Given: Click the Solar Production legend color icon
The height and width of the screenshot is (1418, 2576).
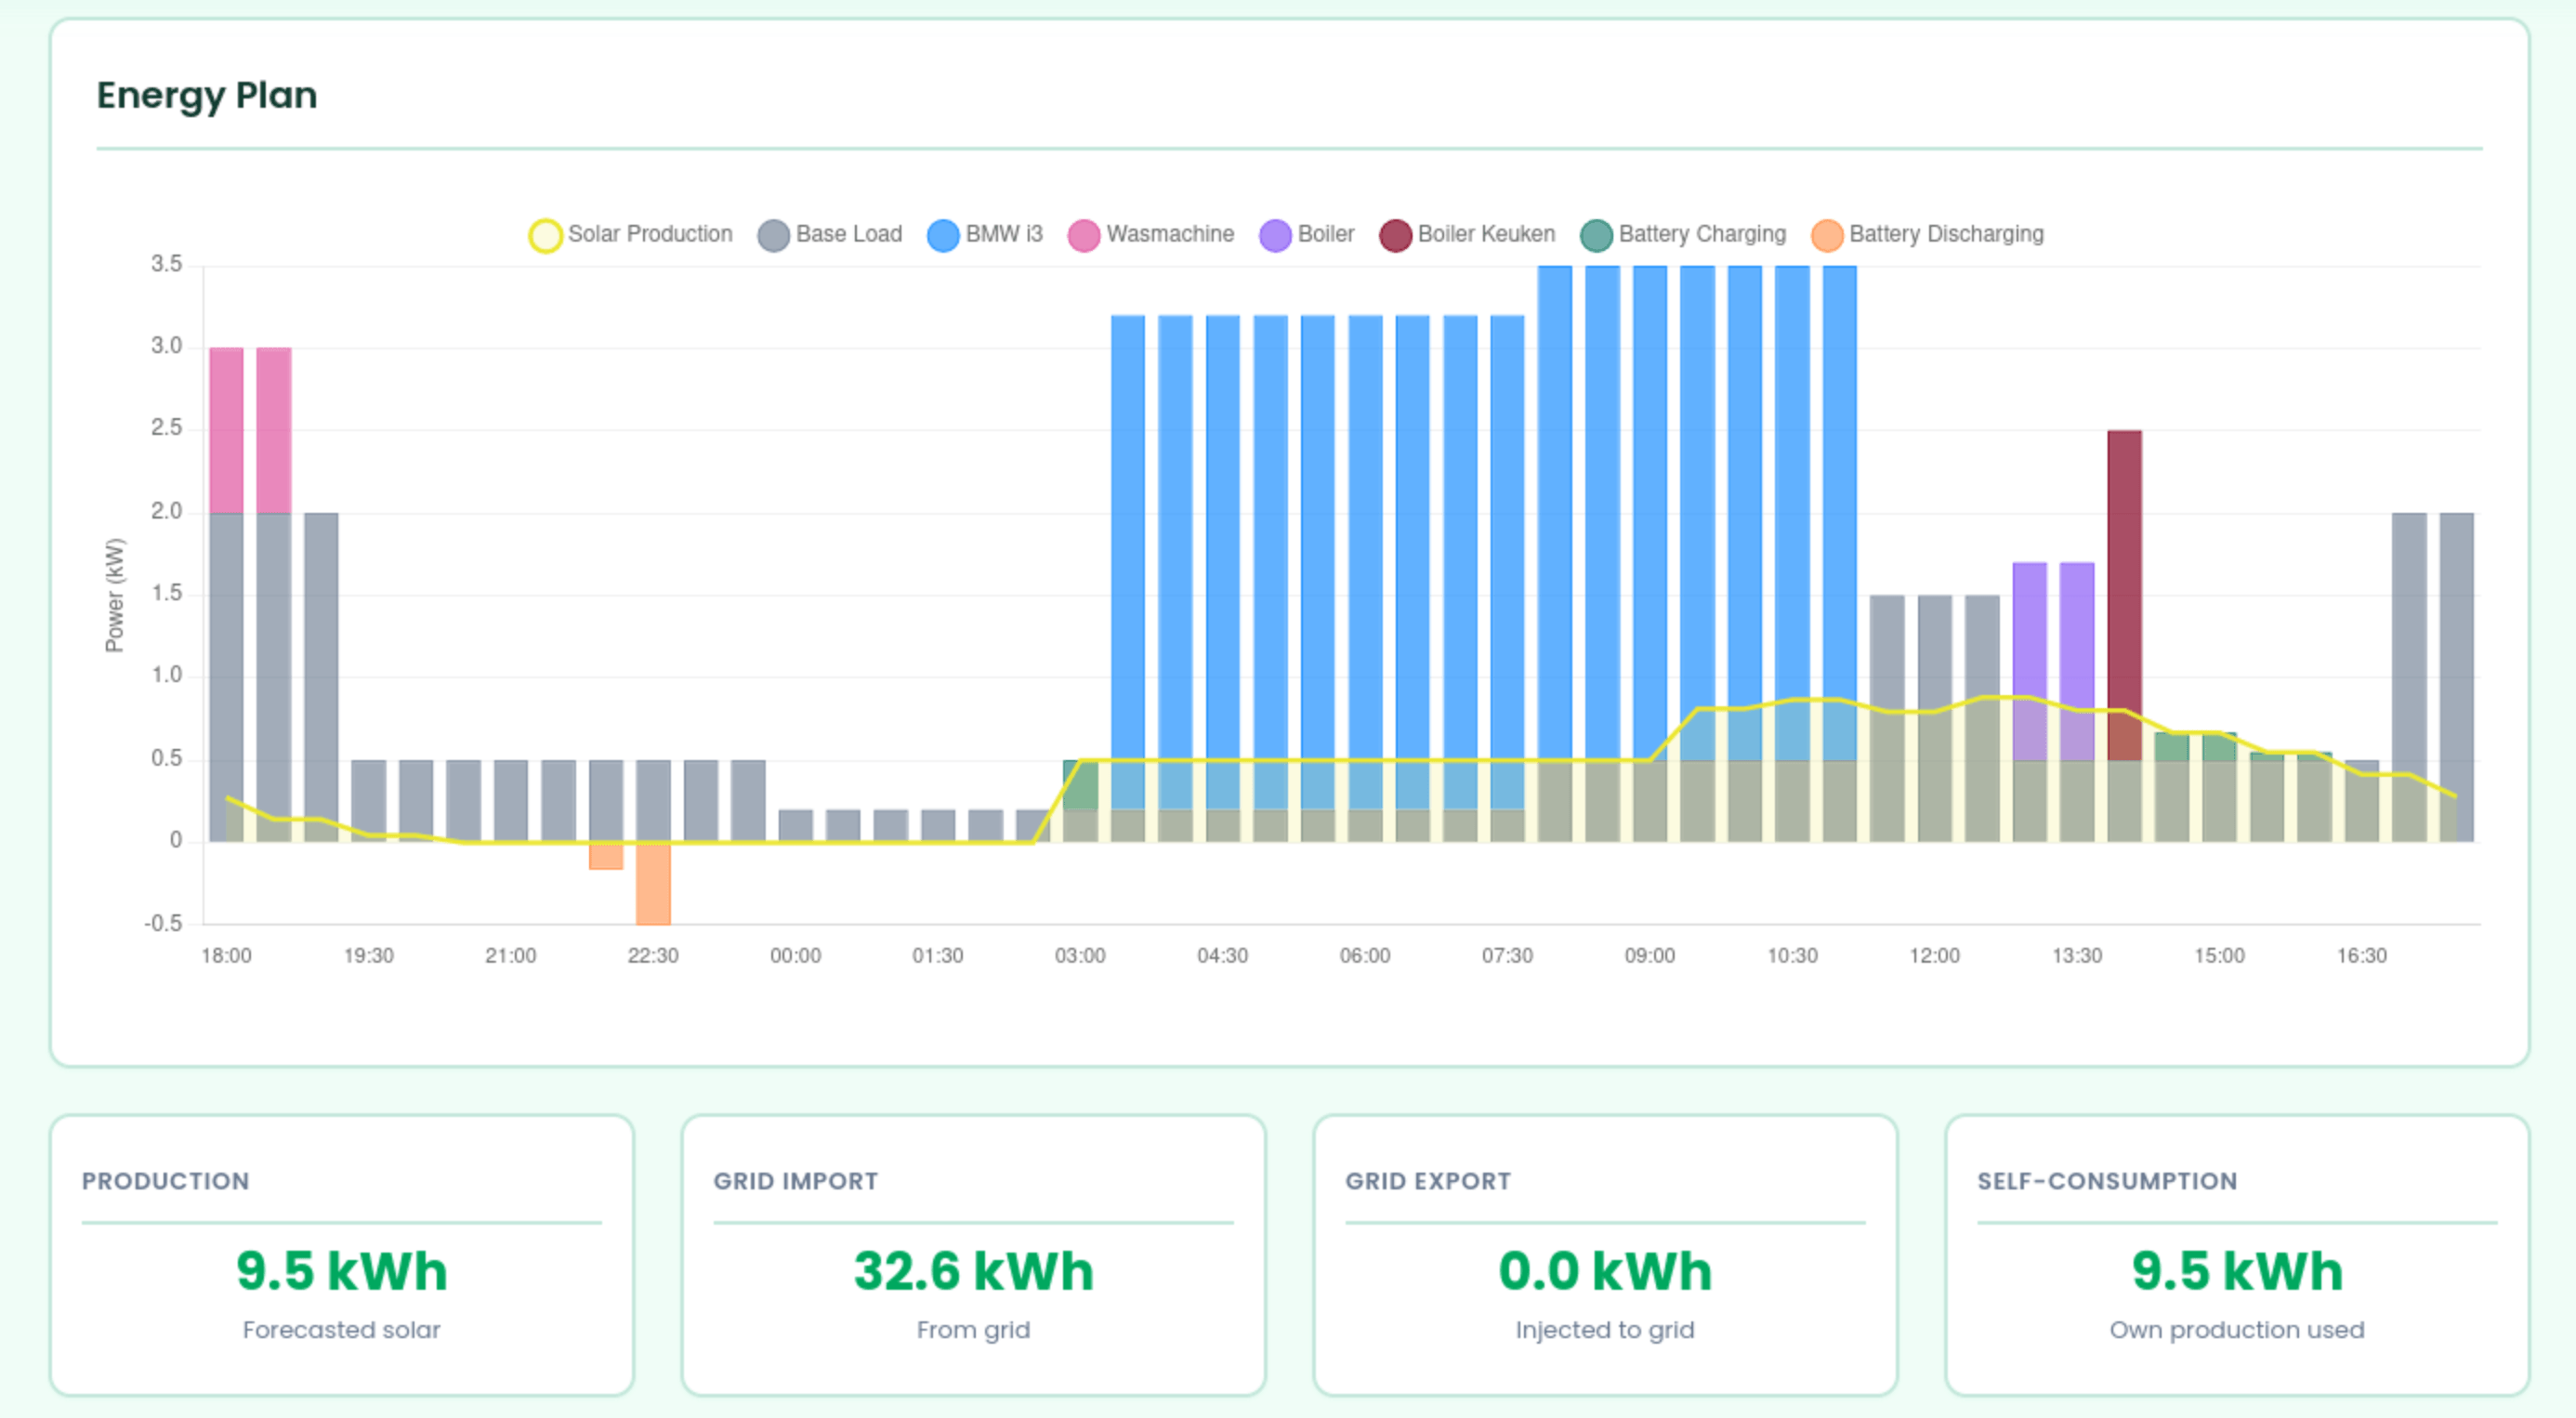Looking at the screenshot, I should pyautogui.click(x=545, y=234).
